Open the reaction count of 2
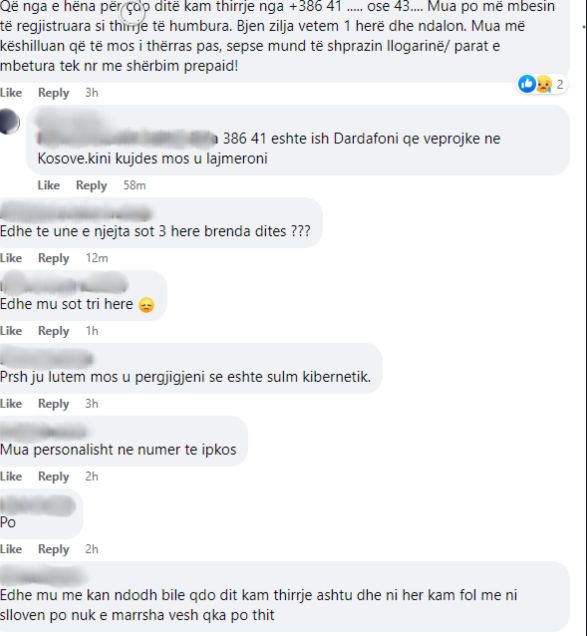 [560, 84]
